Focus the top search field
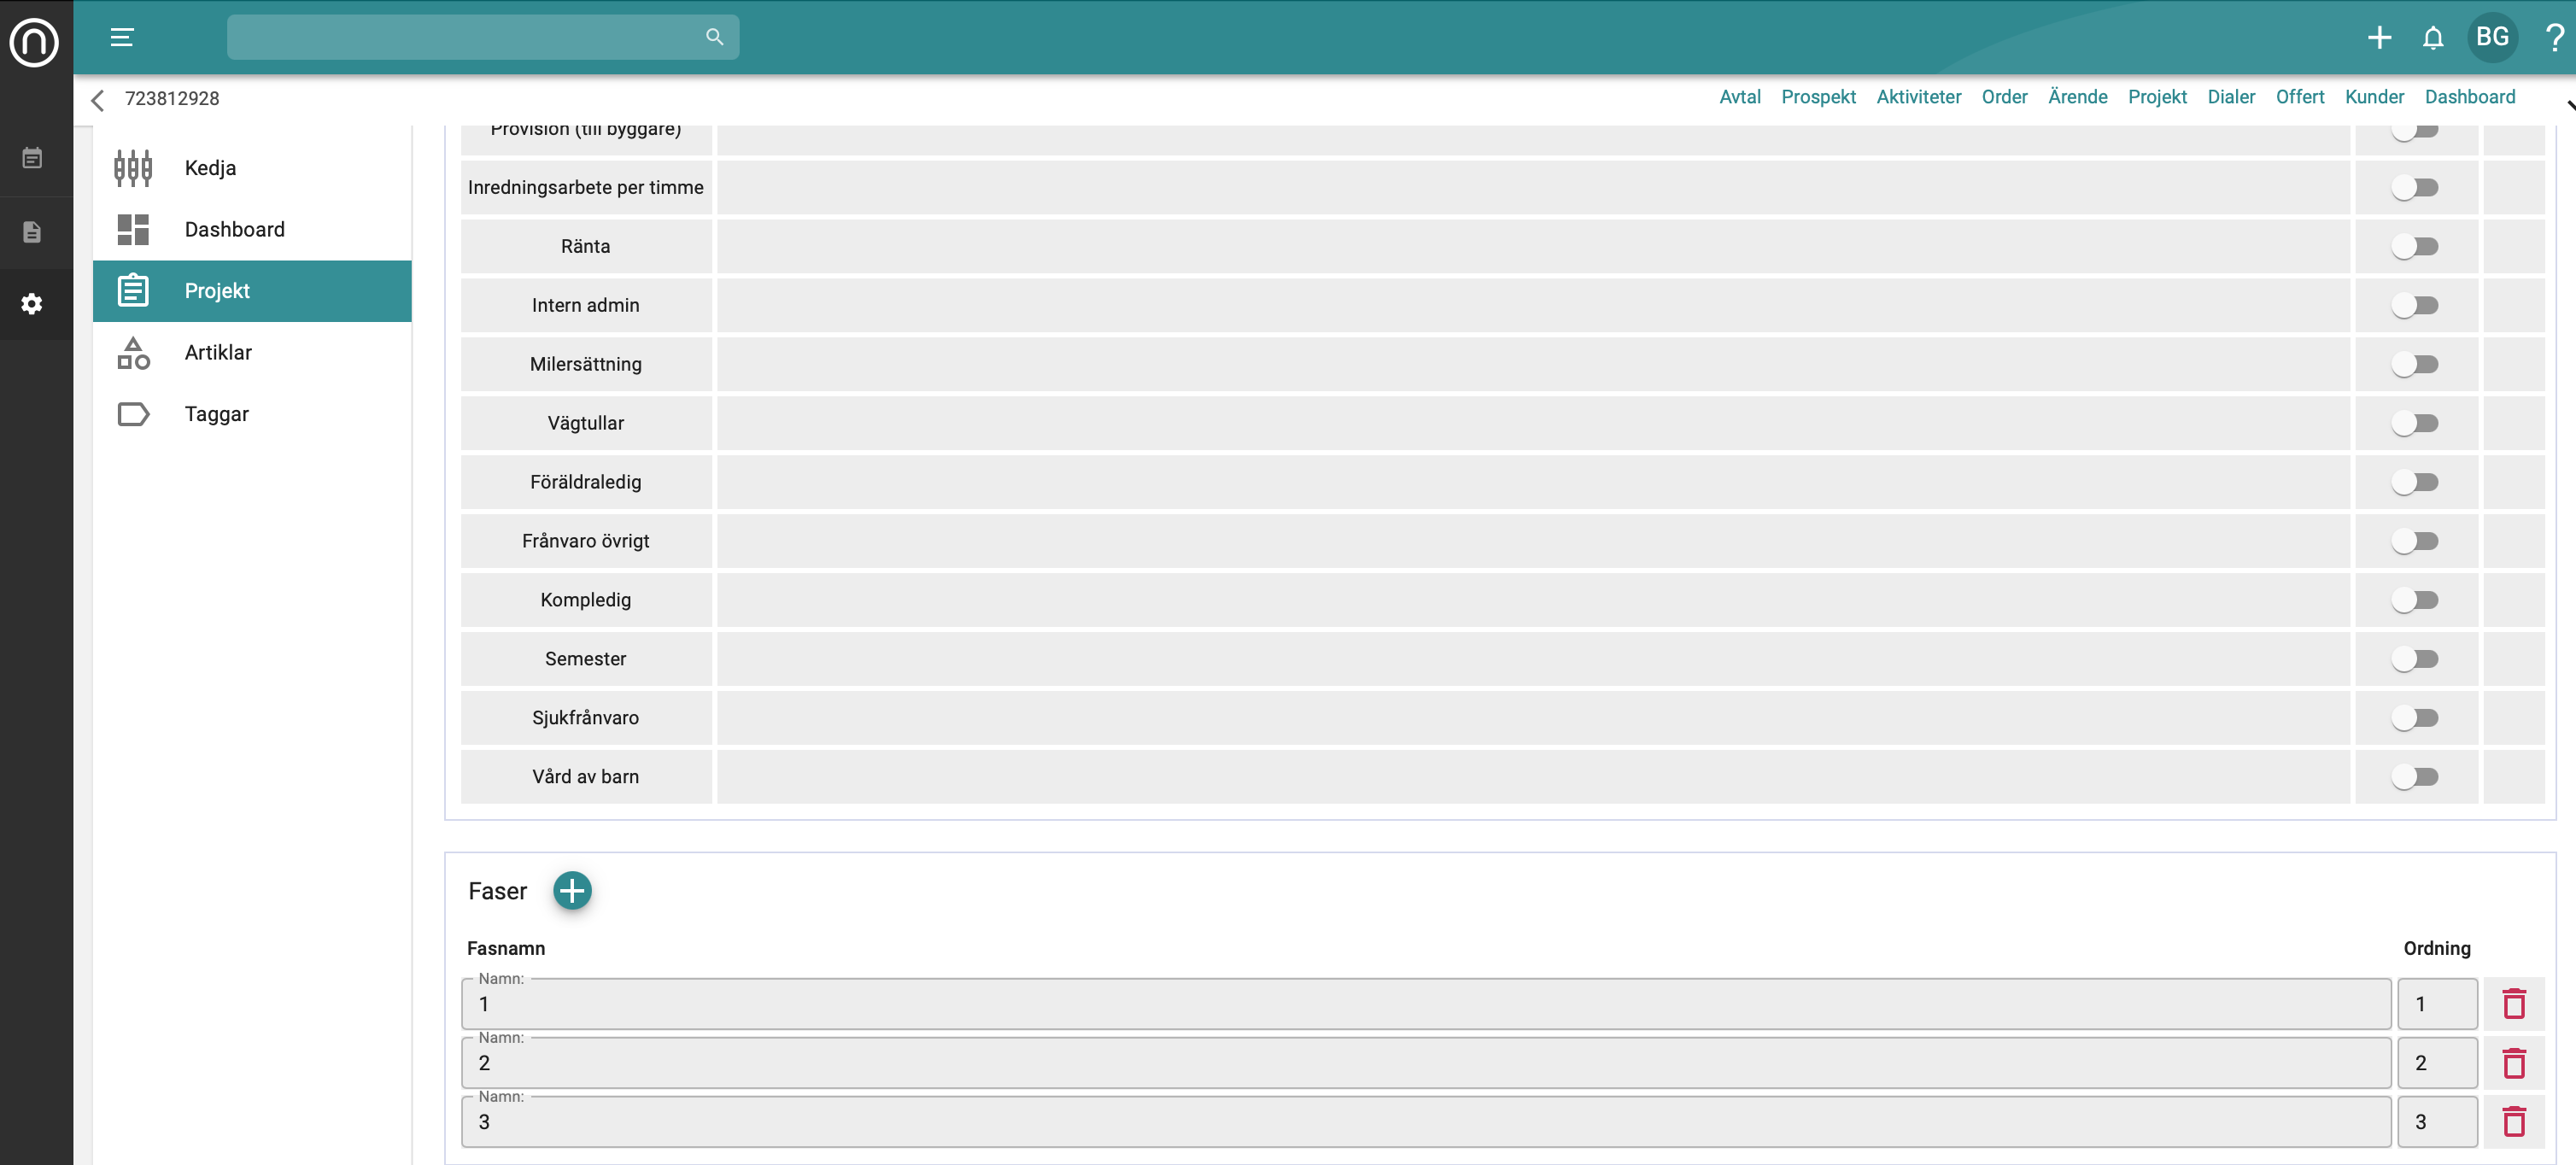This screenshot has width=2576, height=1165. point(483,37)
